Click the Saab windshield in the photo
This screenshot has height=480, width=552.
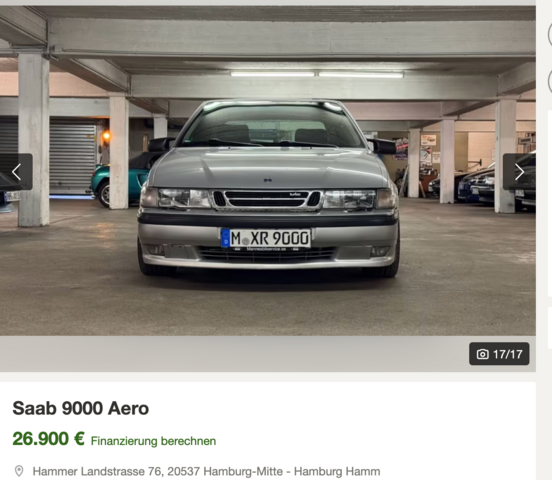(x=271, y=125)
